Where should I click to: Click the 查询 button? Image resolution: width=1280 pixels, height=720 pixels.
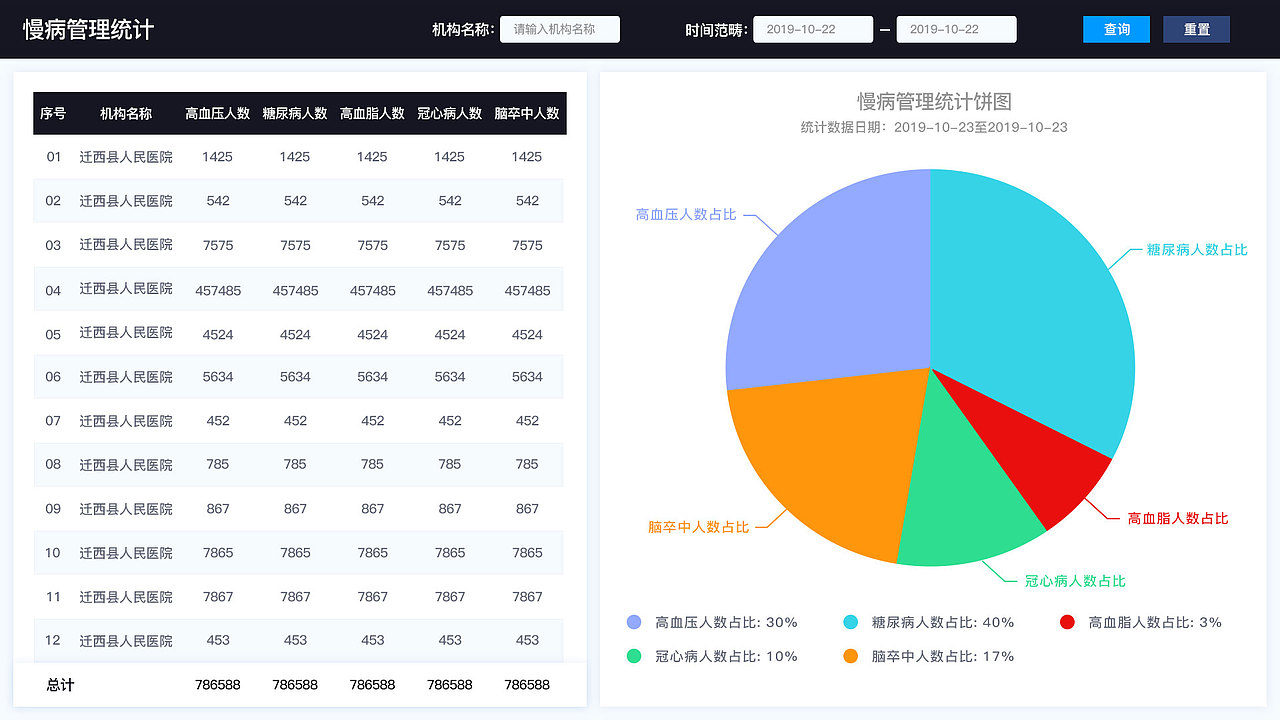pyautogui.click(x=1116, y=29)
